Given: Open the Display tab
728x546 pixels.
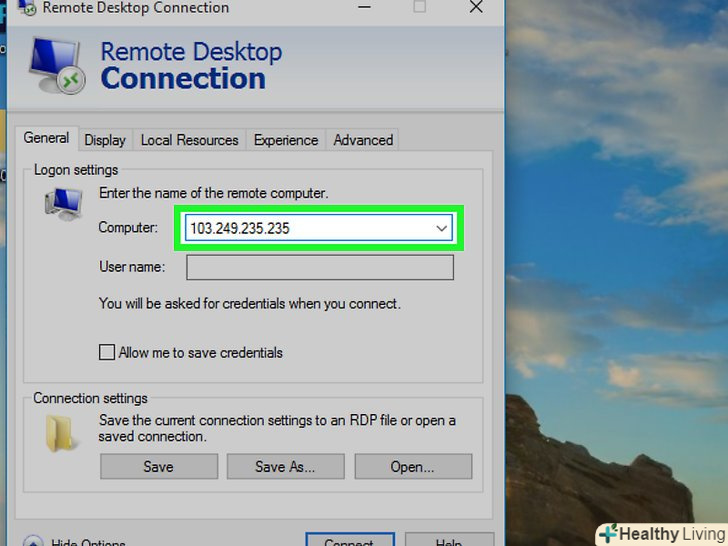Looking at the screenshot, I should (x=105, y=140).
